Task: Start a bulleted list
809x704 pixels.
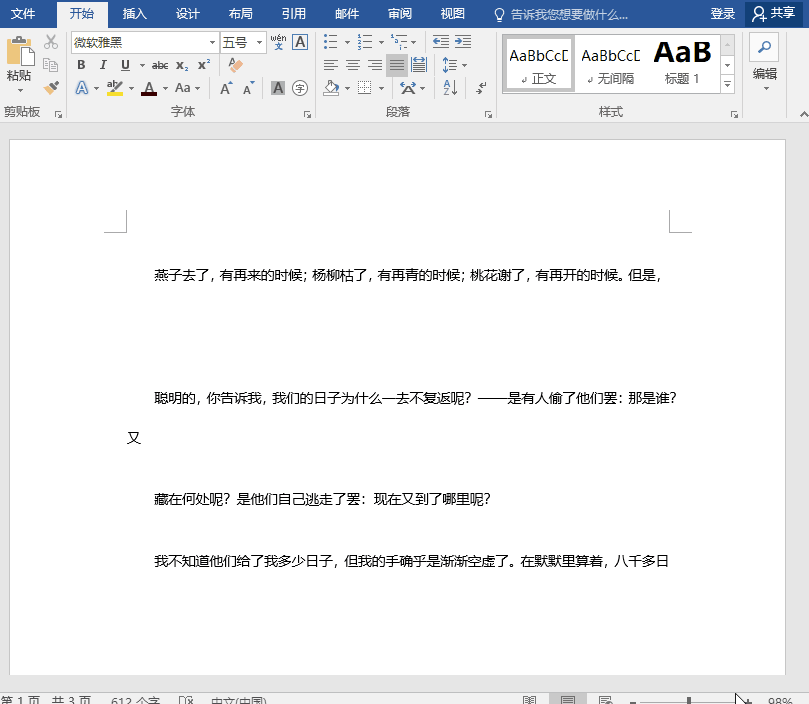Action: 330,42
